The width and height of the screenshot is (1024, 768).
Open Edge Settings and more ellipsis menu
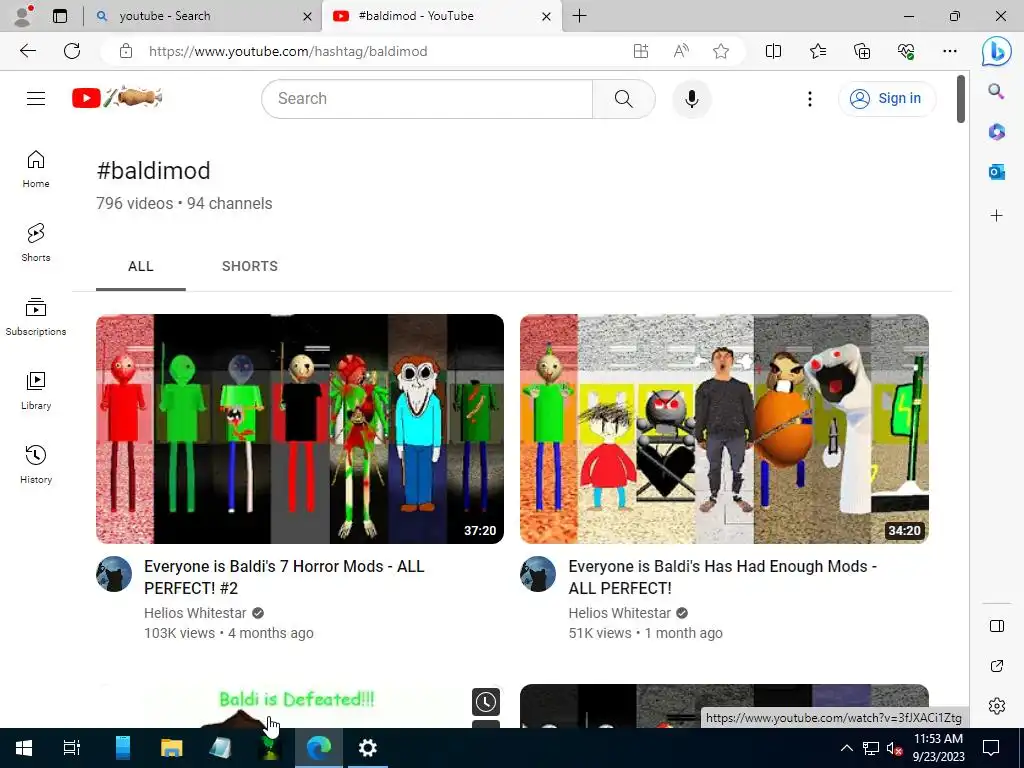tap(950, 51)
